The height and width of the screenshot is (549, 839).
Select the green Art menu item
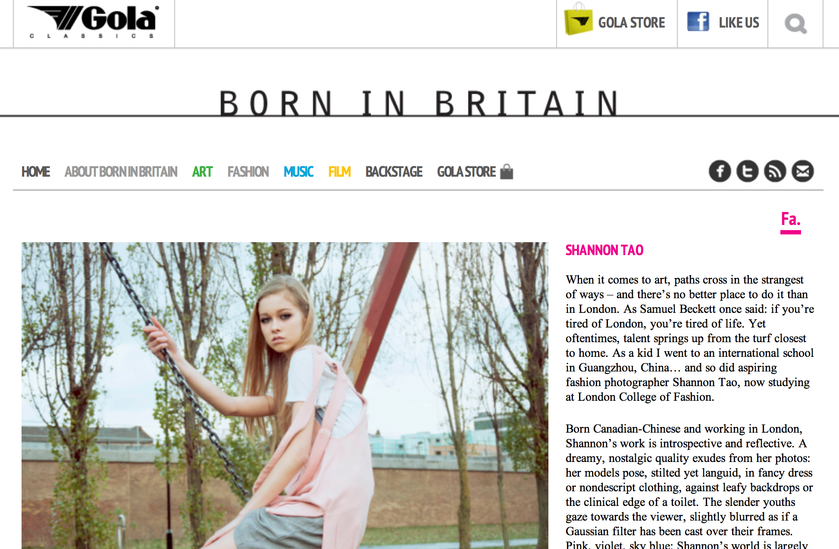202,172
